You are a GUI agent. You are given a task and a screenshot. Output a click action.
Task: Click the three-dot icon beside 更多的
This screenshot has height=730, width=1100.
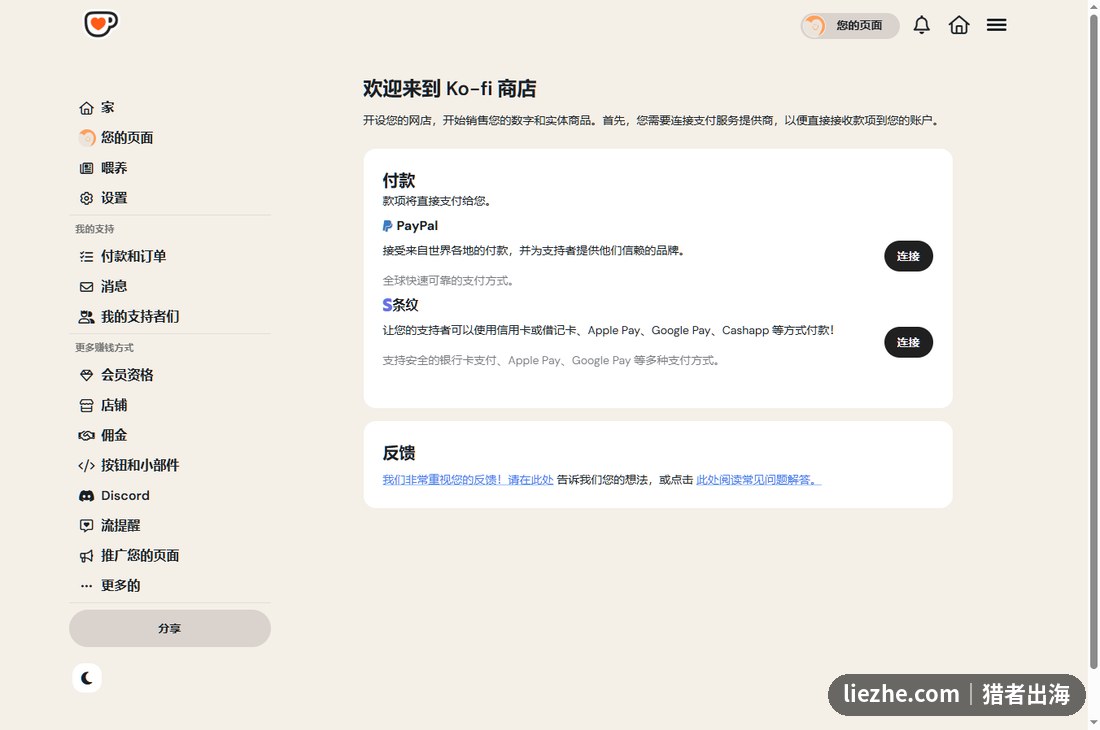86,586
